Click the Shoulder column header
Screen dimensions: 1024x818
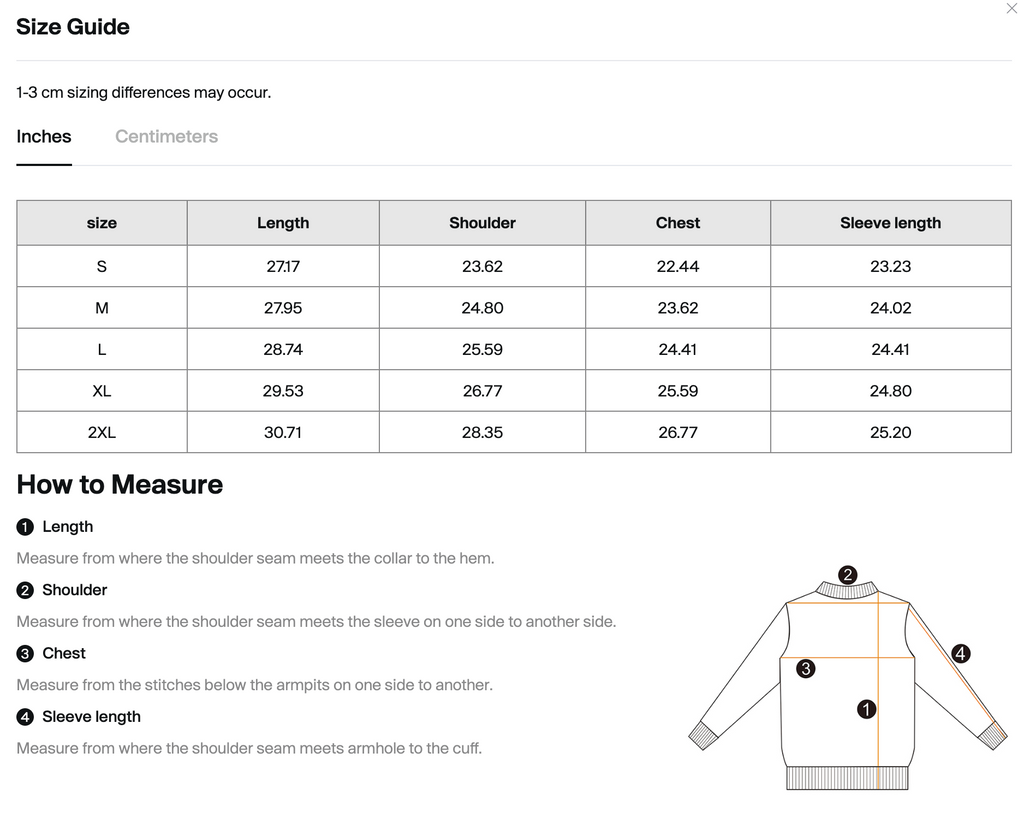click(x=483, y=223)
